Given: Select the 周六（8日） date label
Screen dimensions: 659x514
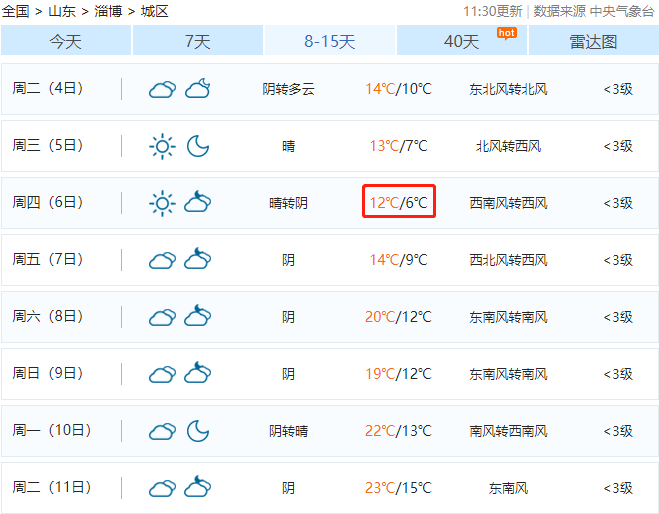Looking at the screenshot, I should tap(47, 316).
